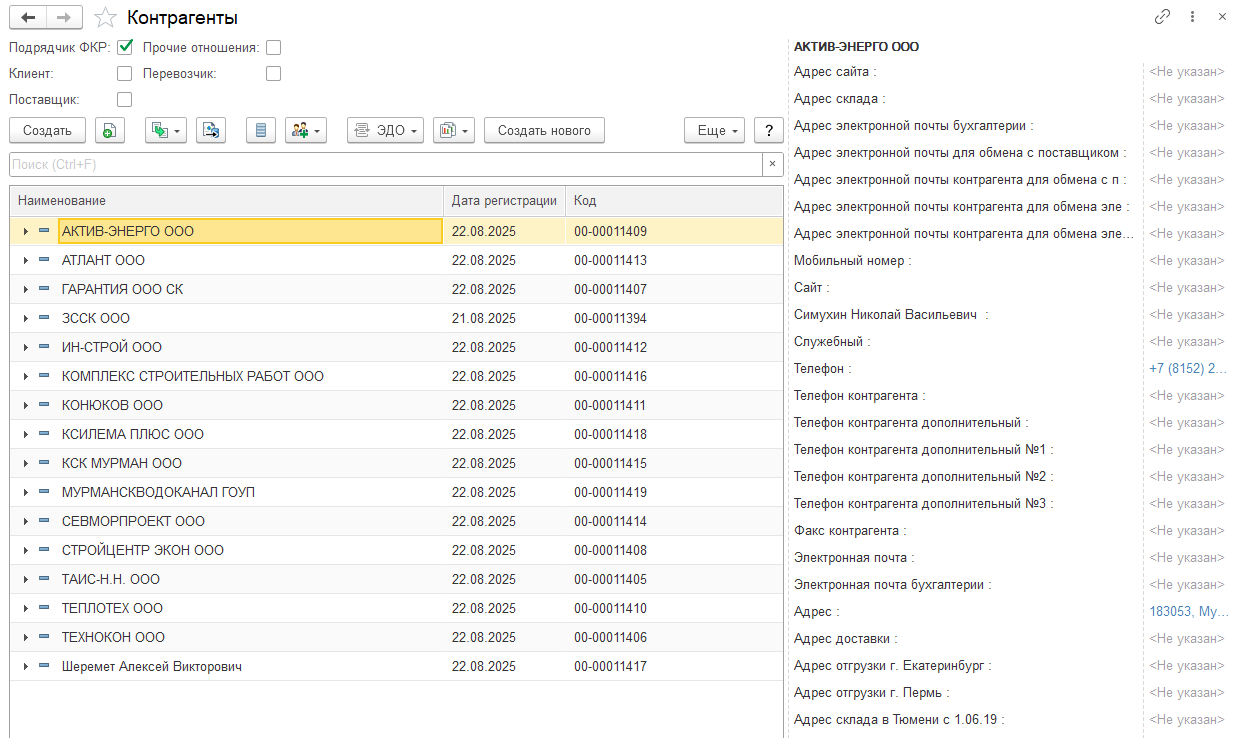Uncheck the Подрядчик ФКР checkbox
Image resolution: width=1234 pixels, height=738 pixels.
pos(125,46)
